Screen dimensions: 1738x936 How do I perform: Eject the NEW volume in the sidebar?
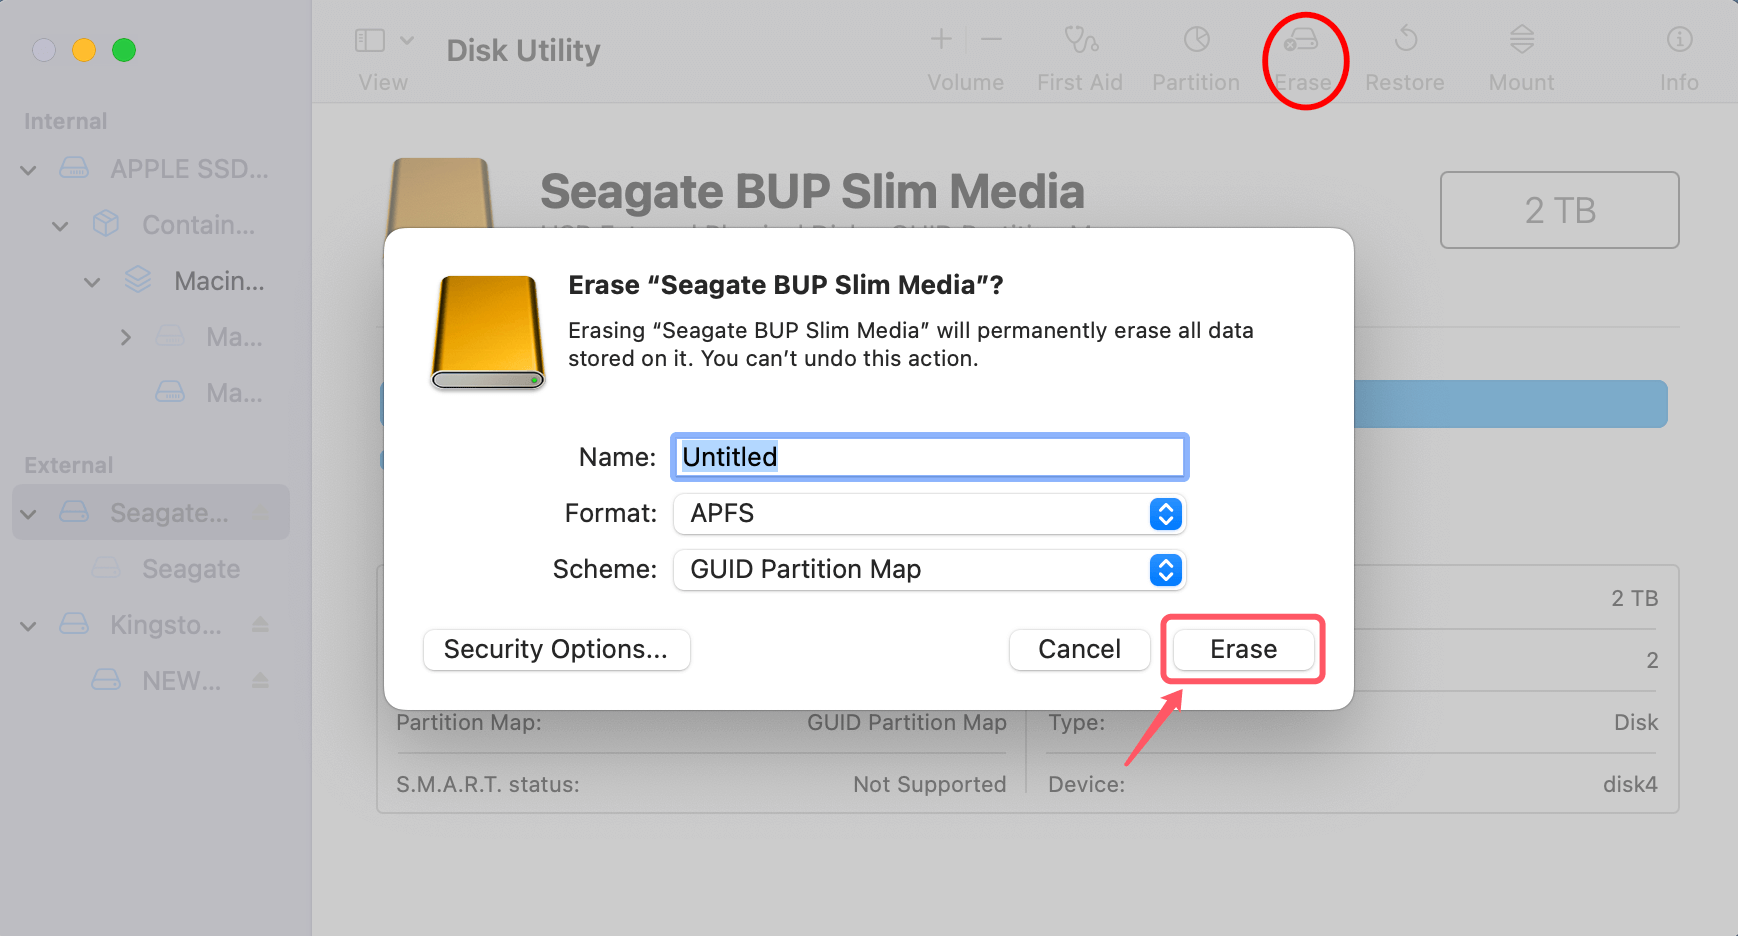(x=260, y=680)
